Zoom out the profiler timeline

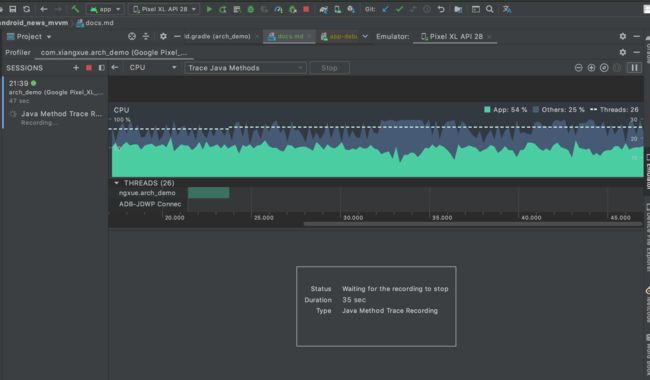coord(578,68)
